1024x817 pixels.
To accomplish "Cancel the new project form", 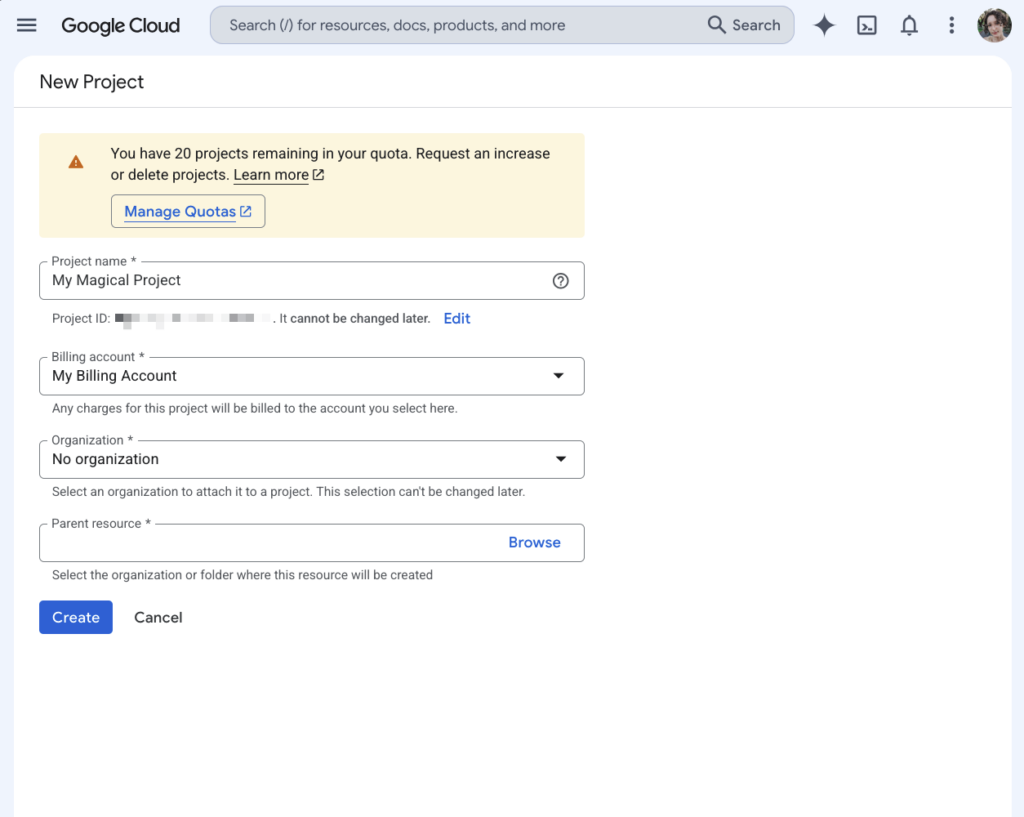I will click(x=158, y=617).
